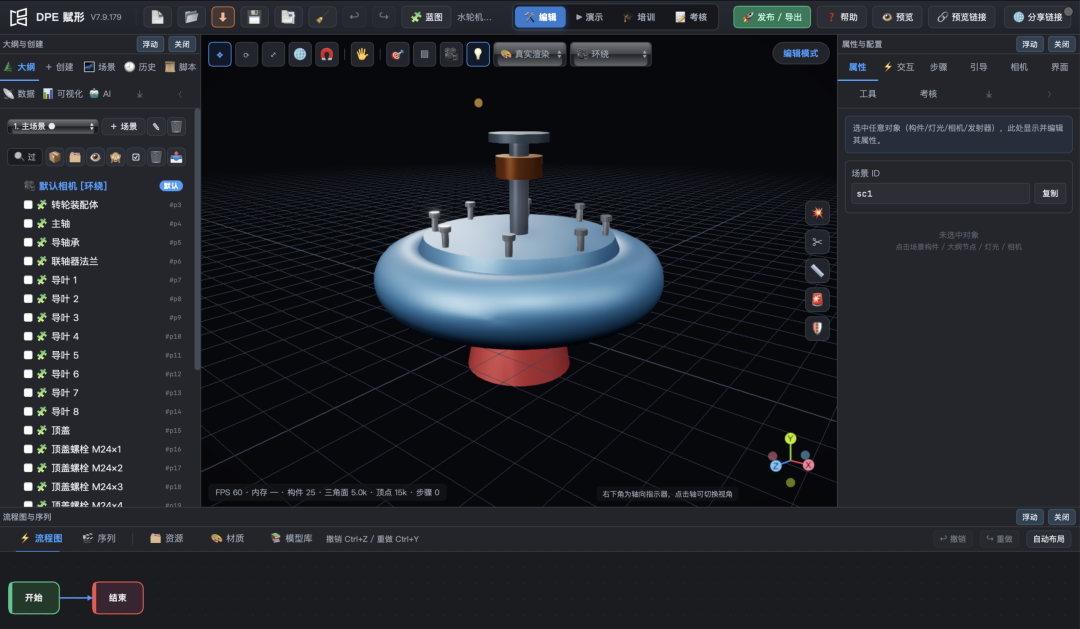Save project with the floppy disk icon

[x=254, y=17]
